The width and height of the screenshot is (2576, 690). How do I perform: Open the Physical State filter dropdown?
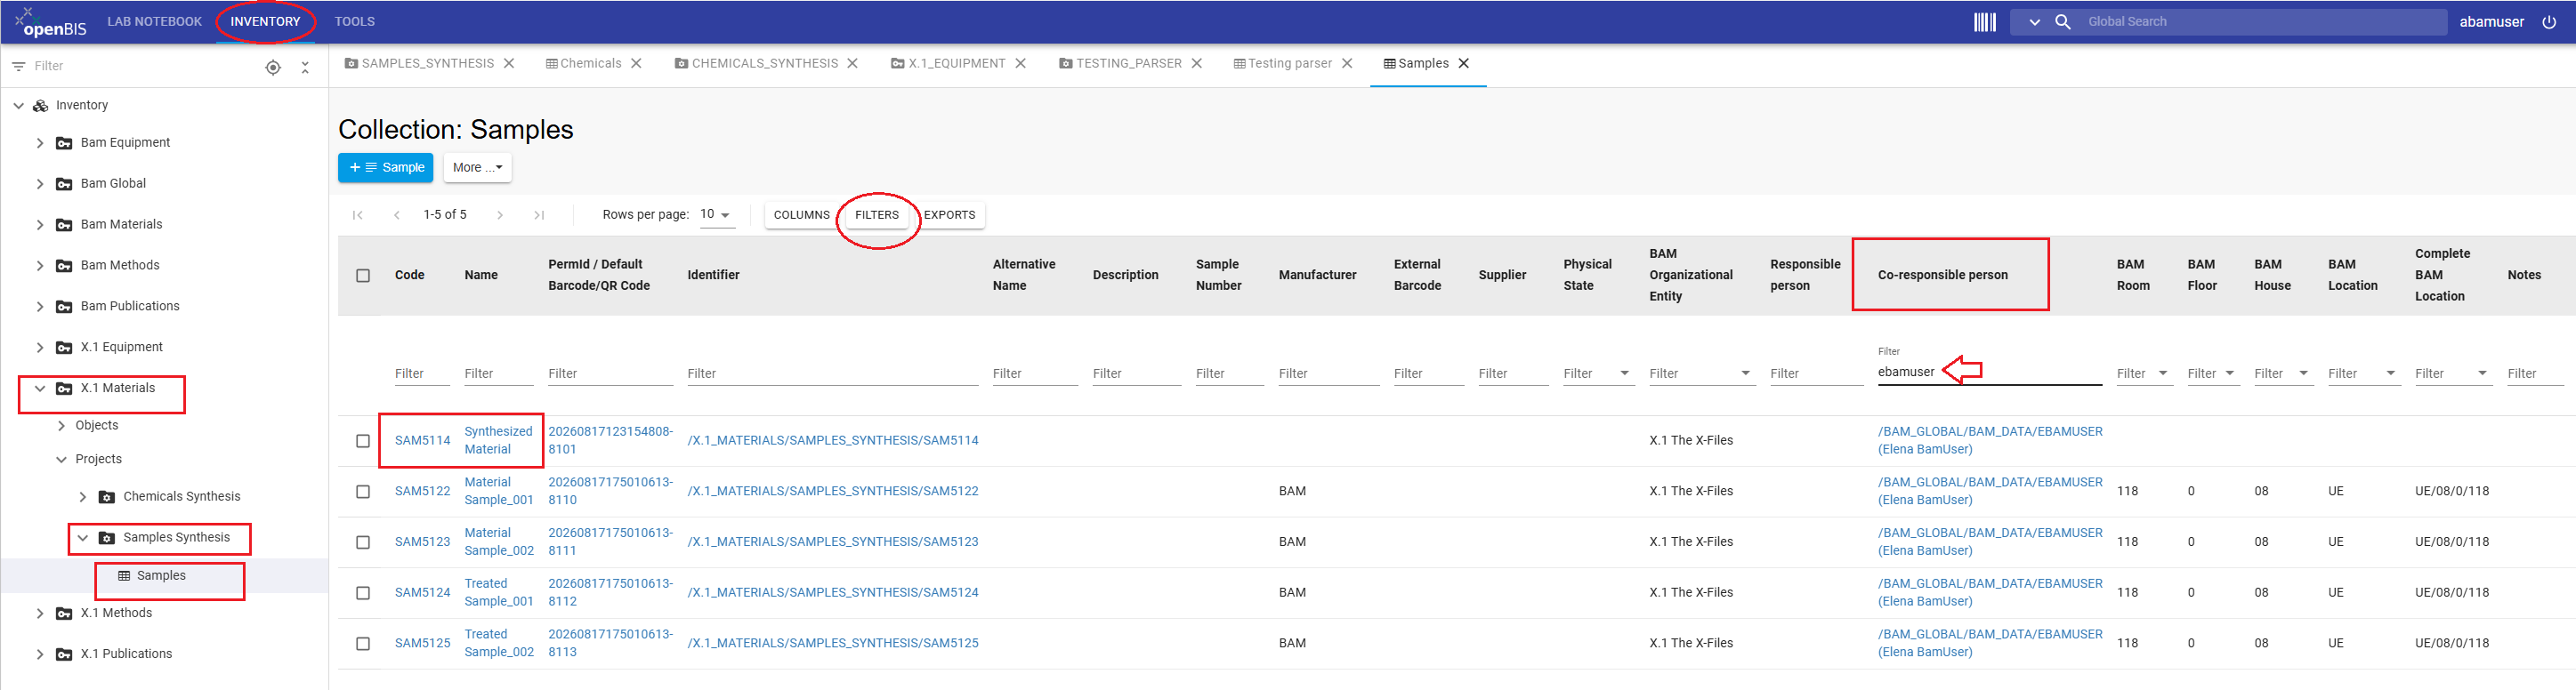1624,374
